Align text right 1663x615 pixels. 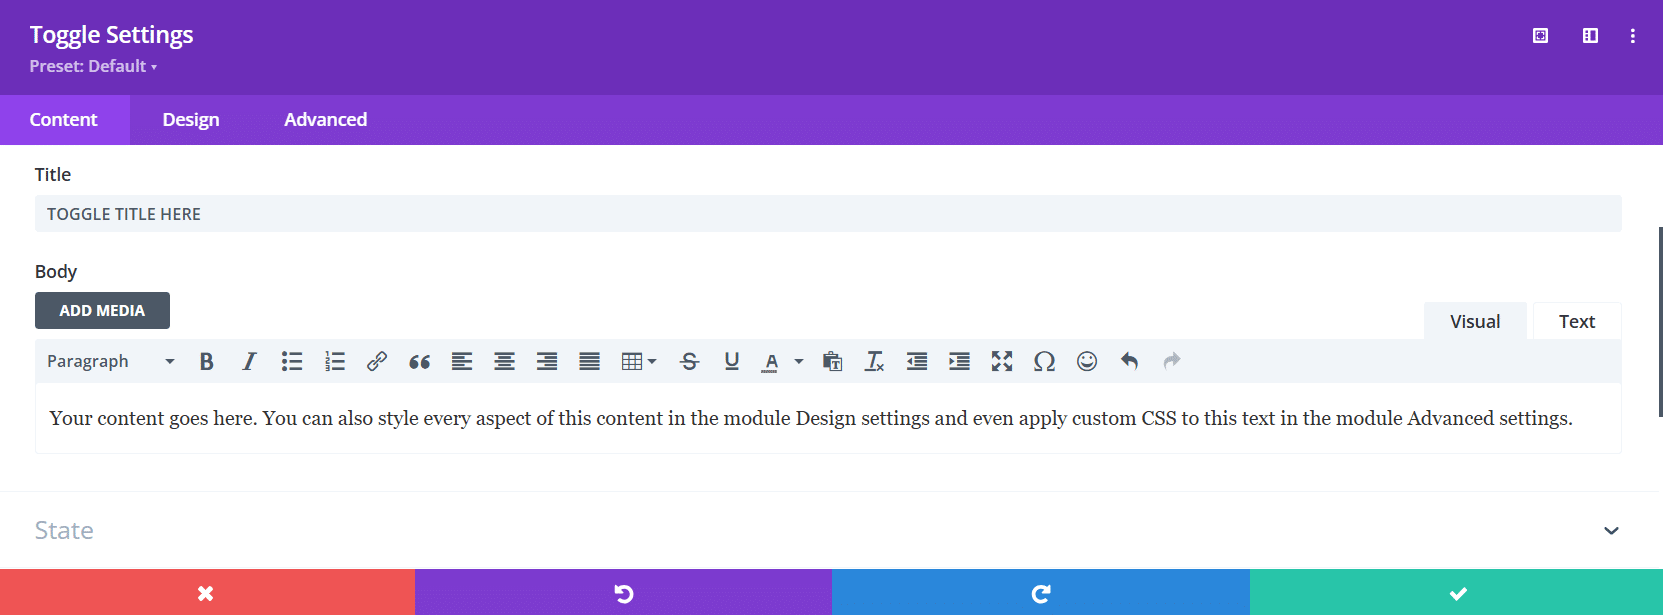547,362
